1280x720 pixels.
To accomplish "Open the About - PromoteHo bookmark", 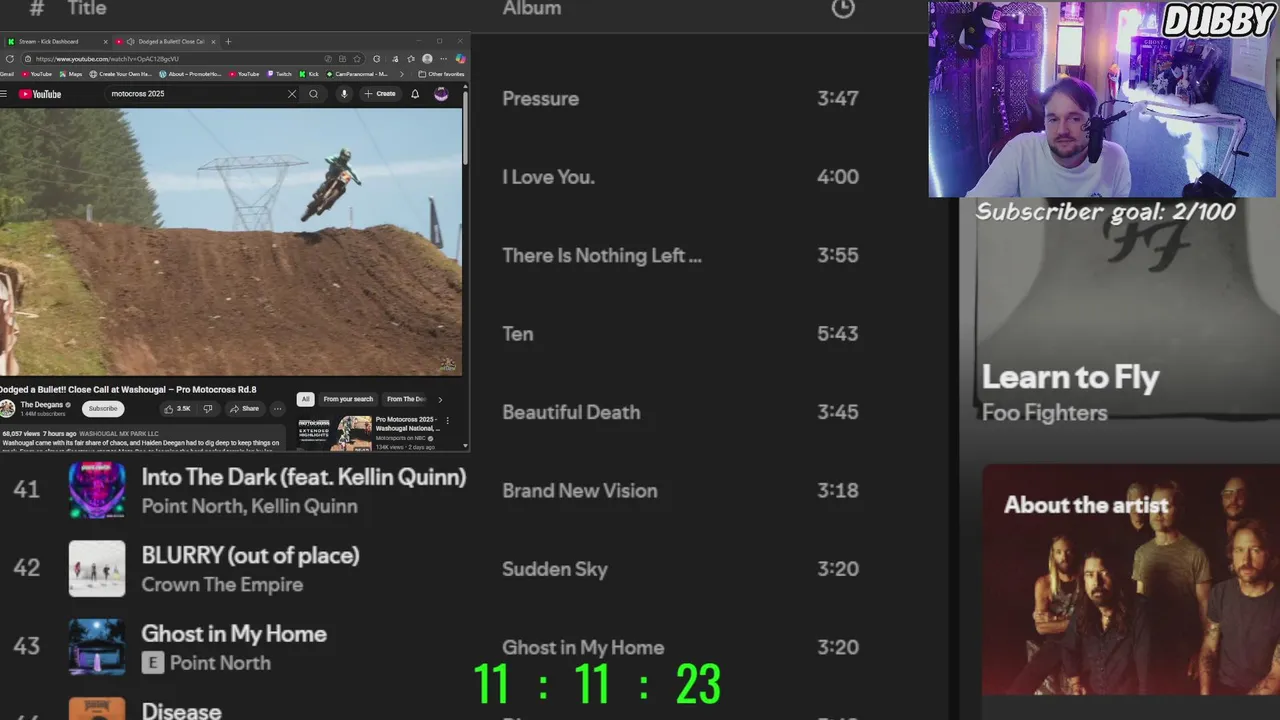I will pyautogui.click(x=190, y=74).
